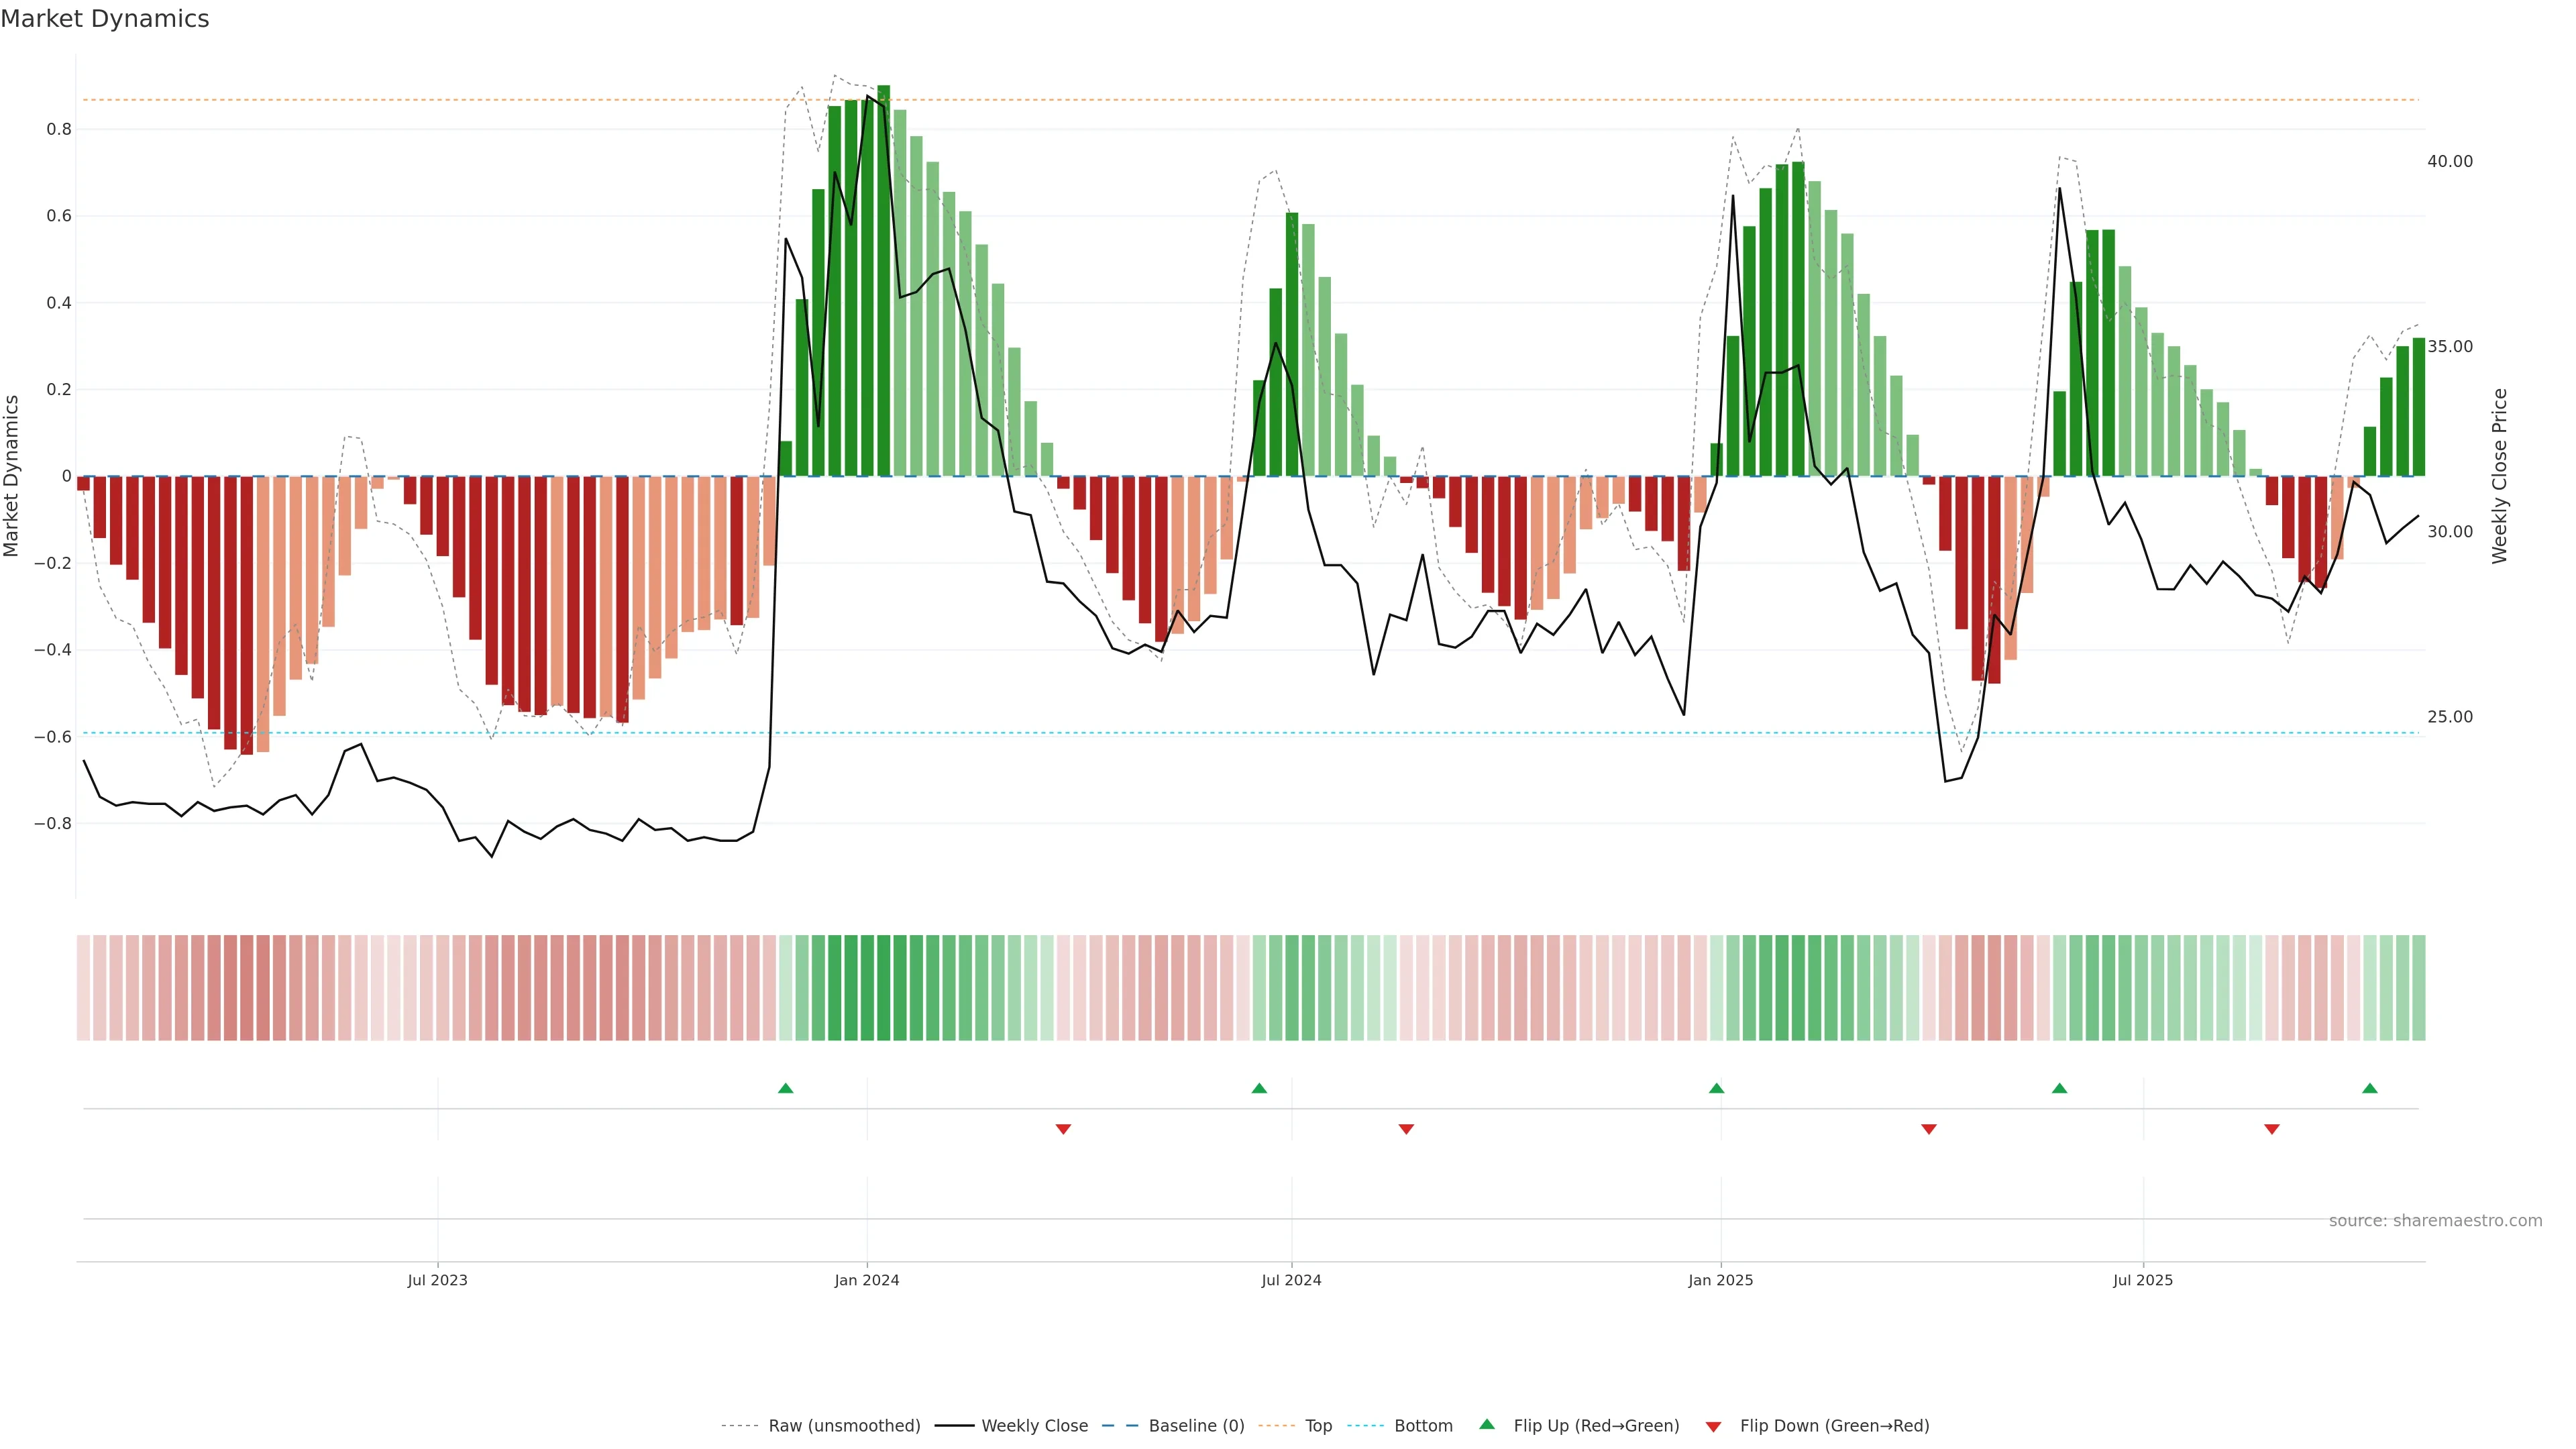Click the Flip Down (Green→Red) legend item

(x=1834, y=1426)
